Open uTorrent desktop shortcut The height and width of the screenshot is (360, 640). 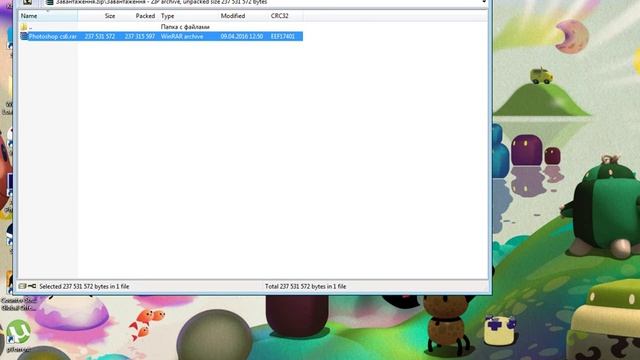(18, 335)
